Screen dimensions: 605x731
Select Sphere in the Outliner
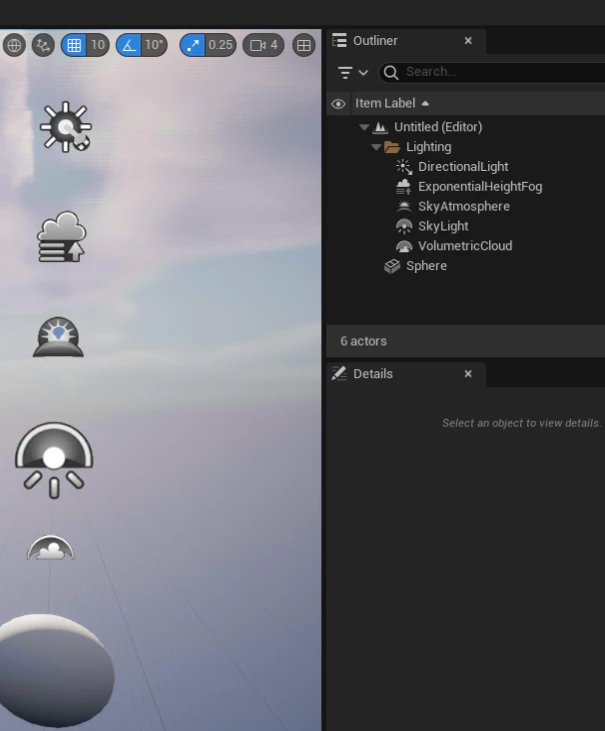click(426, 266)
